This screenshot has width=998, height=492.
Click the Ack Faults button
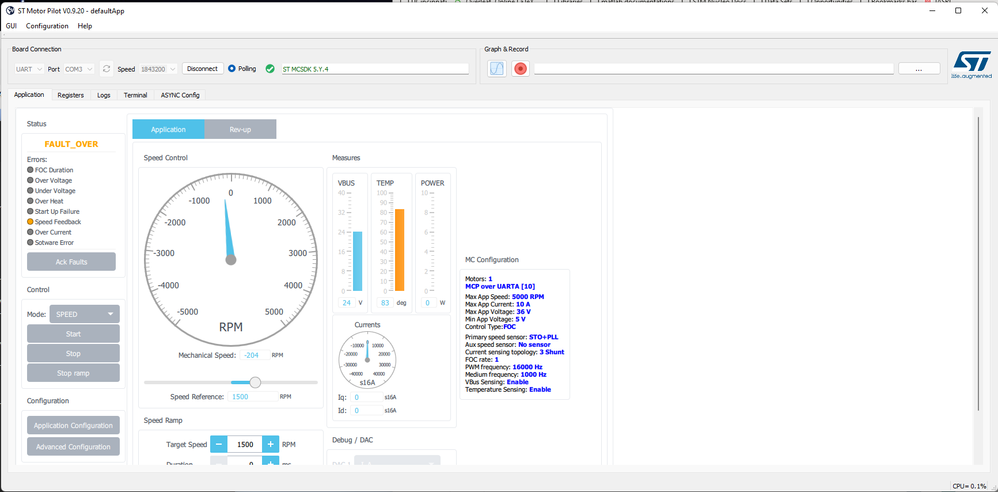tap(71, 262)
